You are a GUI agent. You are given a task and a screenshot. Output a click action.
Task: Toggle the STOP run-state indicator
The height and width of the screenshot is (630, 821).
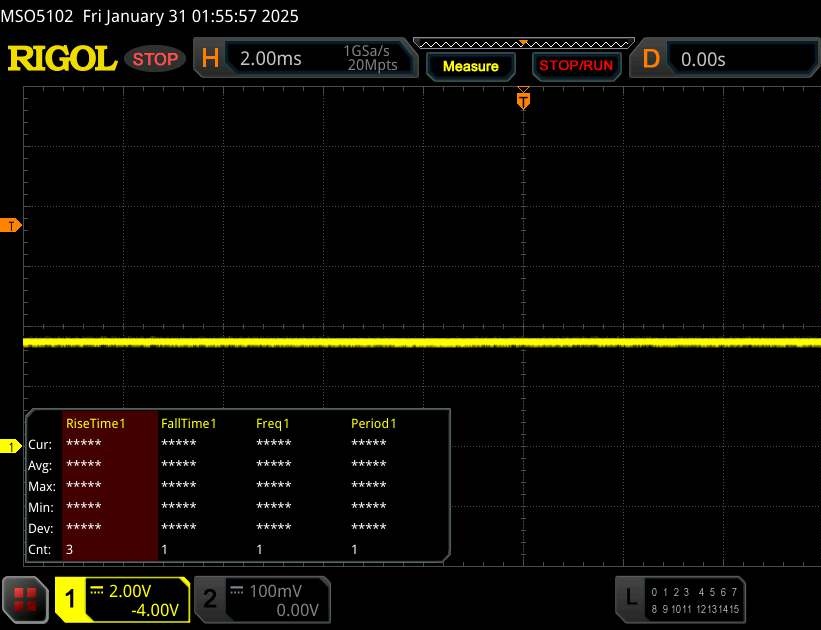click(x=155, y=59)
